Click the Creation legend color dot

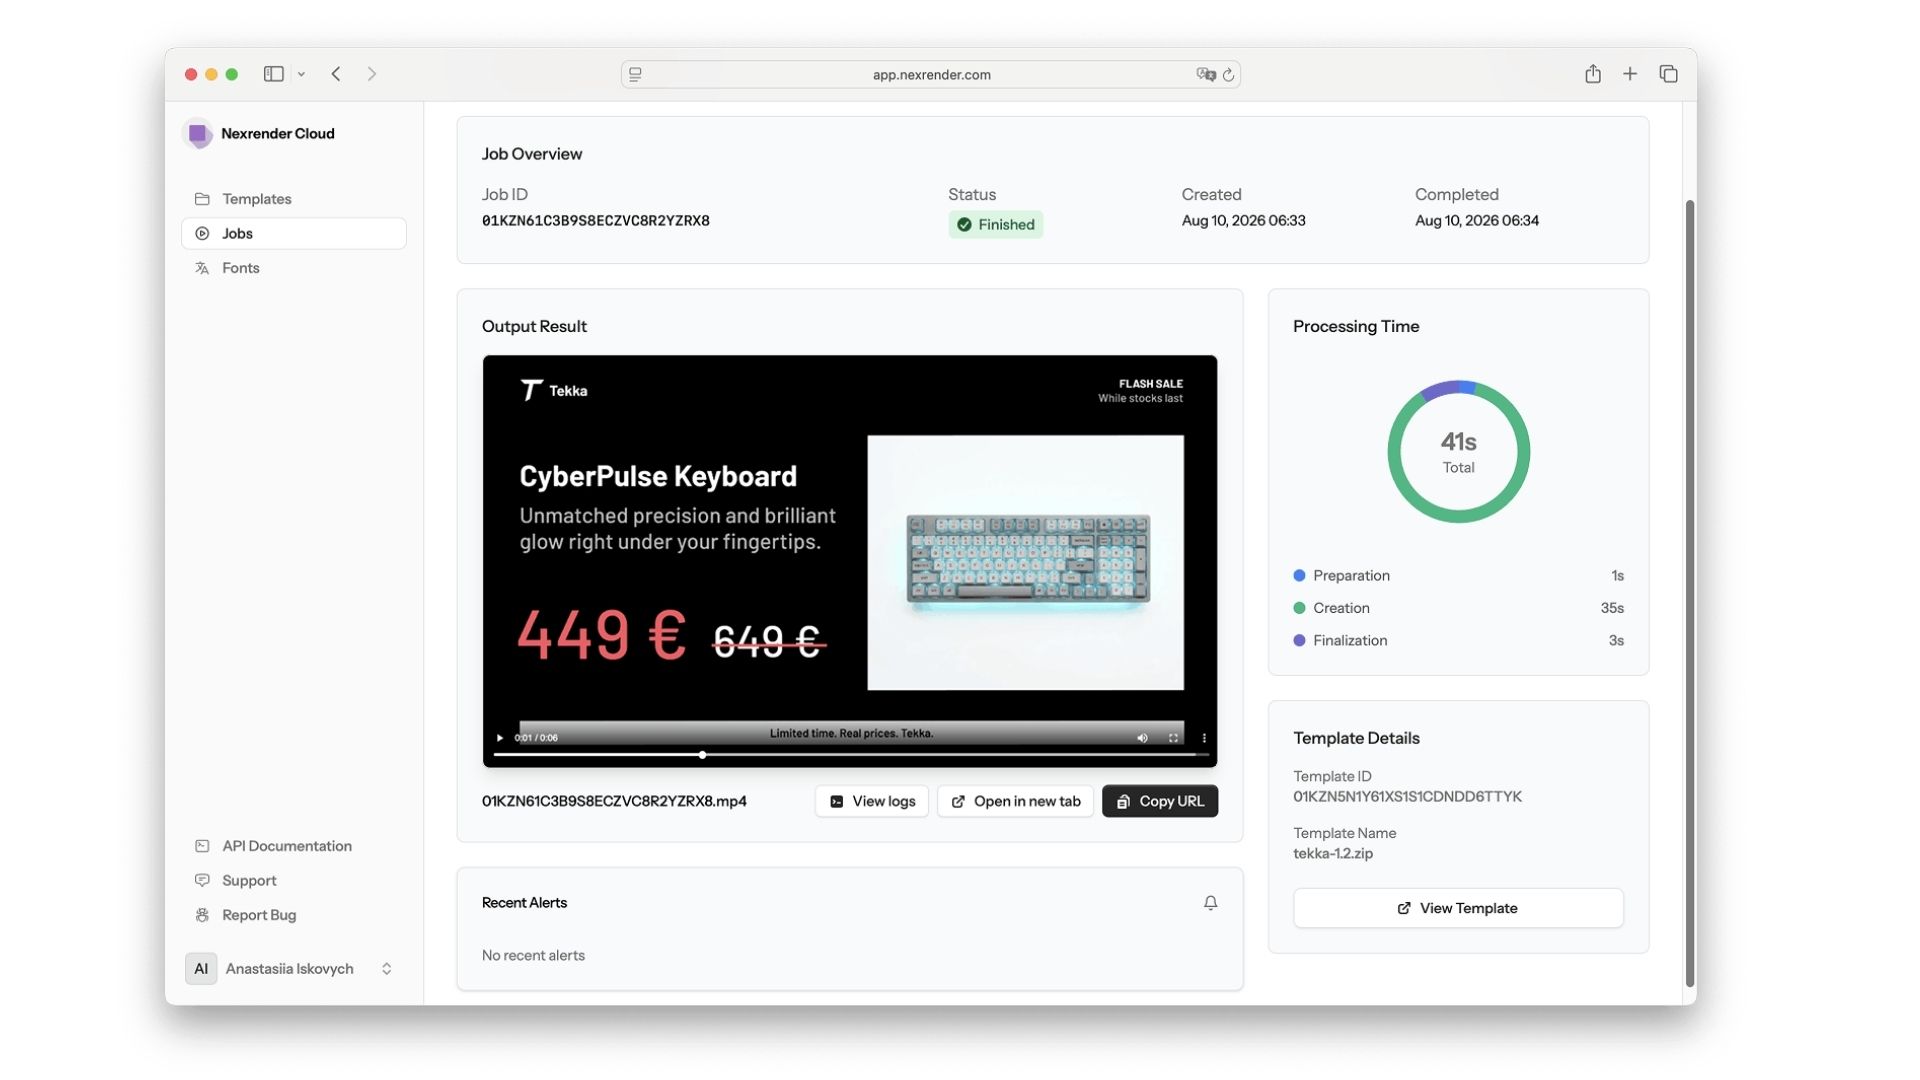pyautogui.click(x=1299, y=608)
